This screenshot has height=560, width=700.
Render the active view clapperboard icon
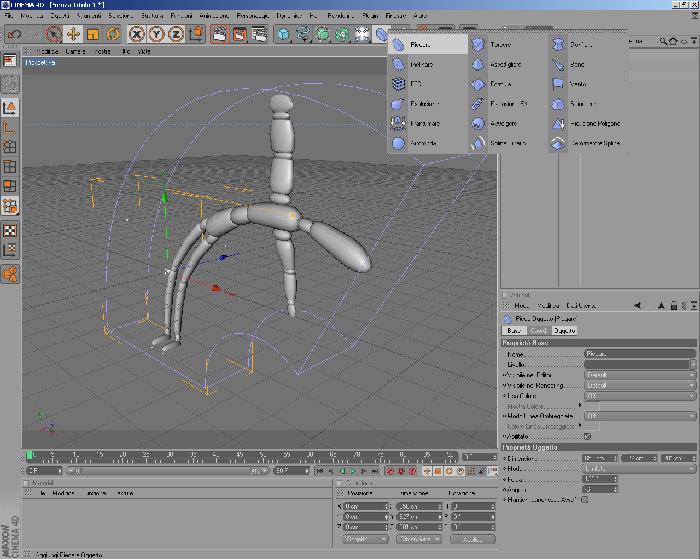[220, 34]
